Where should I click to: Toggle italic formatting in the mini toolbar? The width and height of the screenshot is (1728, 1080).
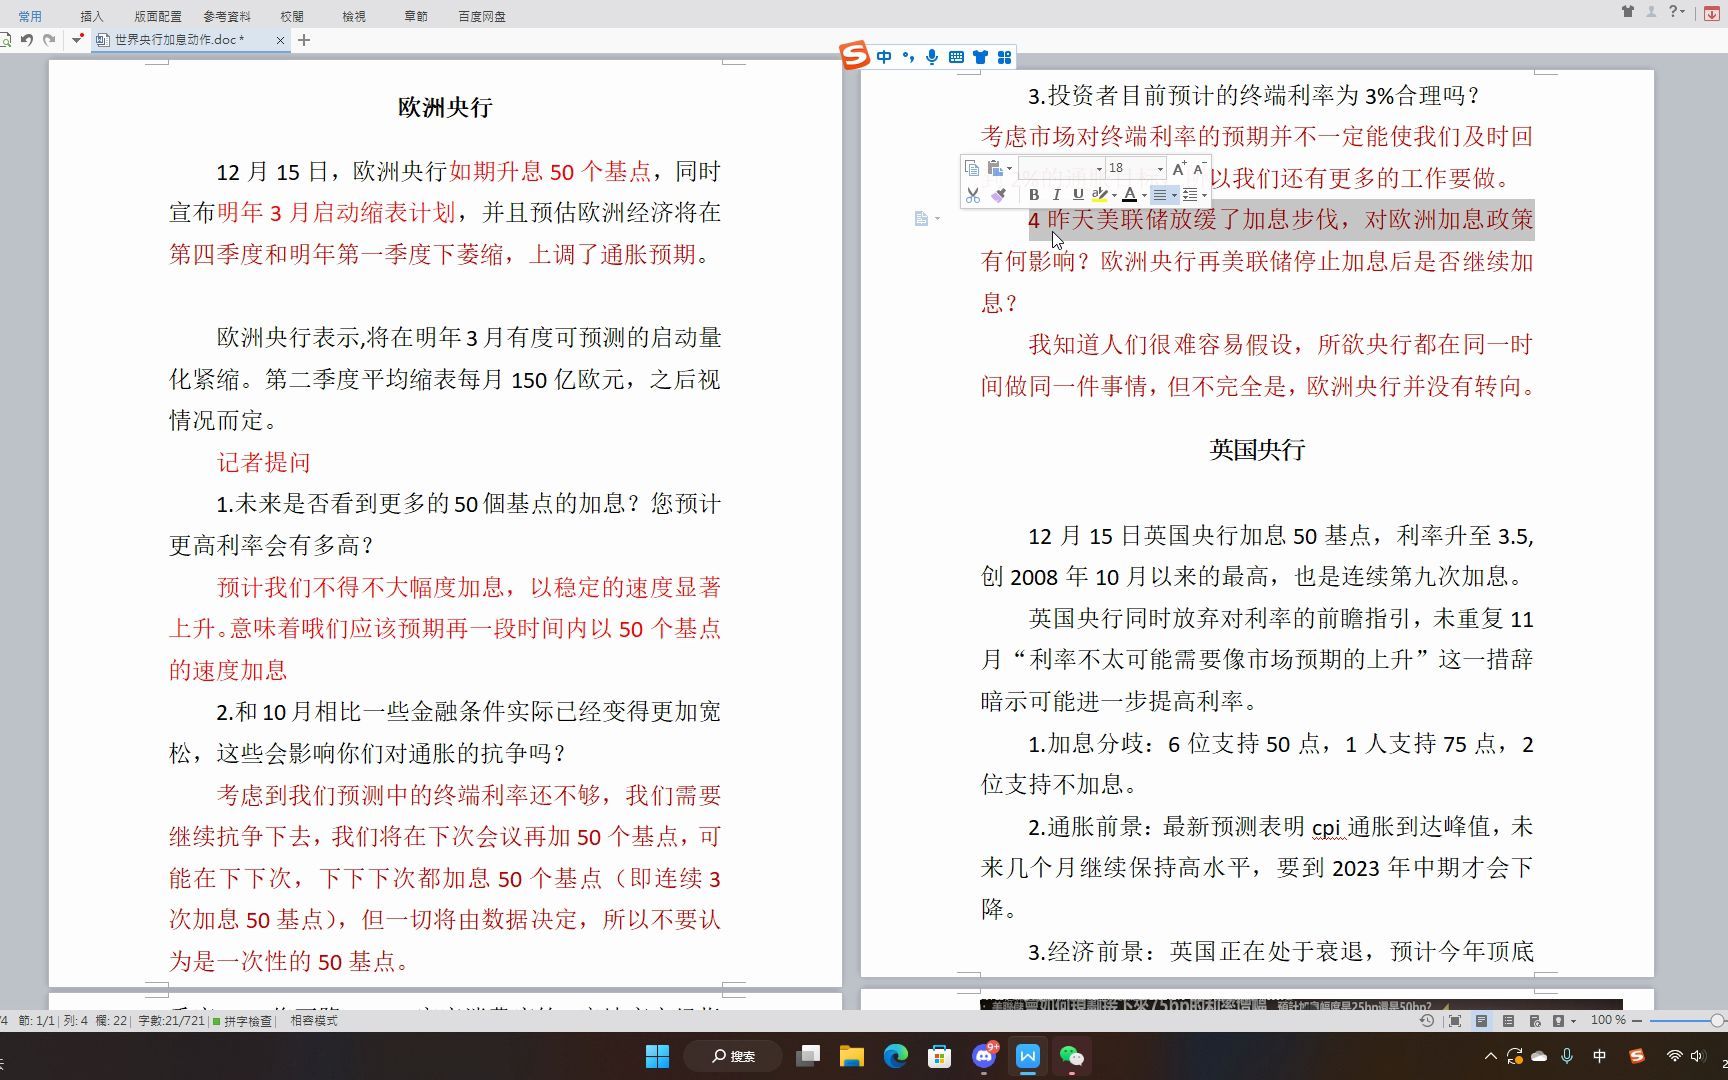(1056, 195)
